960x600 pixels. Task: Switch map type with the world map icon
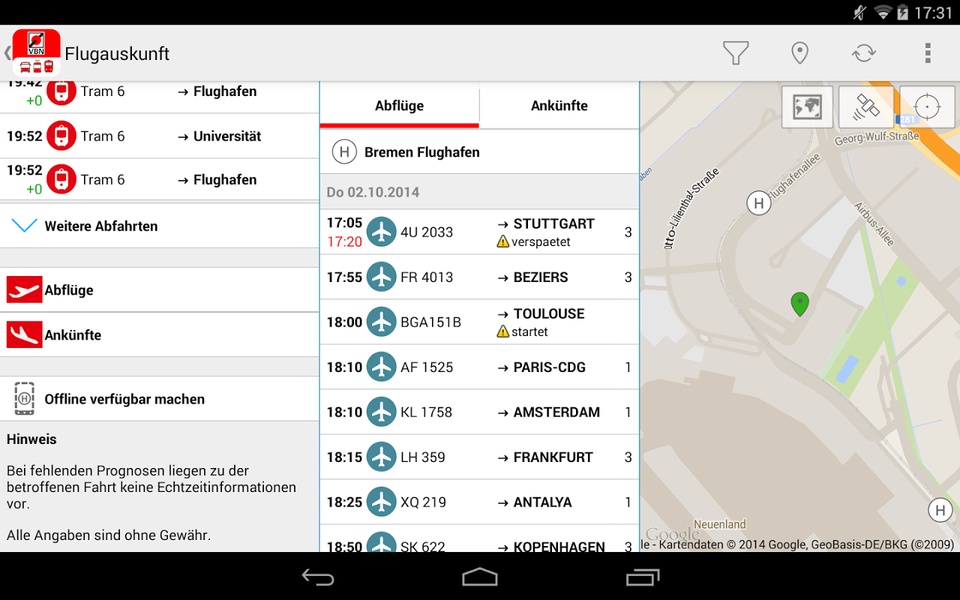click(x=807, y=107)
